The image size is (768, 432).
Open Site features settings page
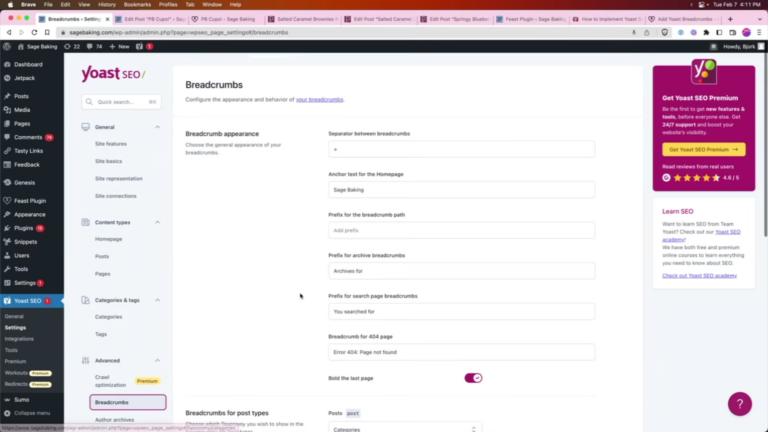[111, 144]
